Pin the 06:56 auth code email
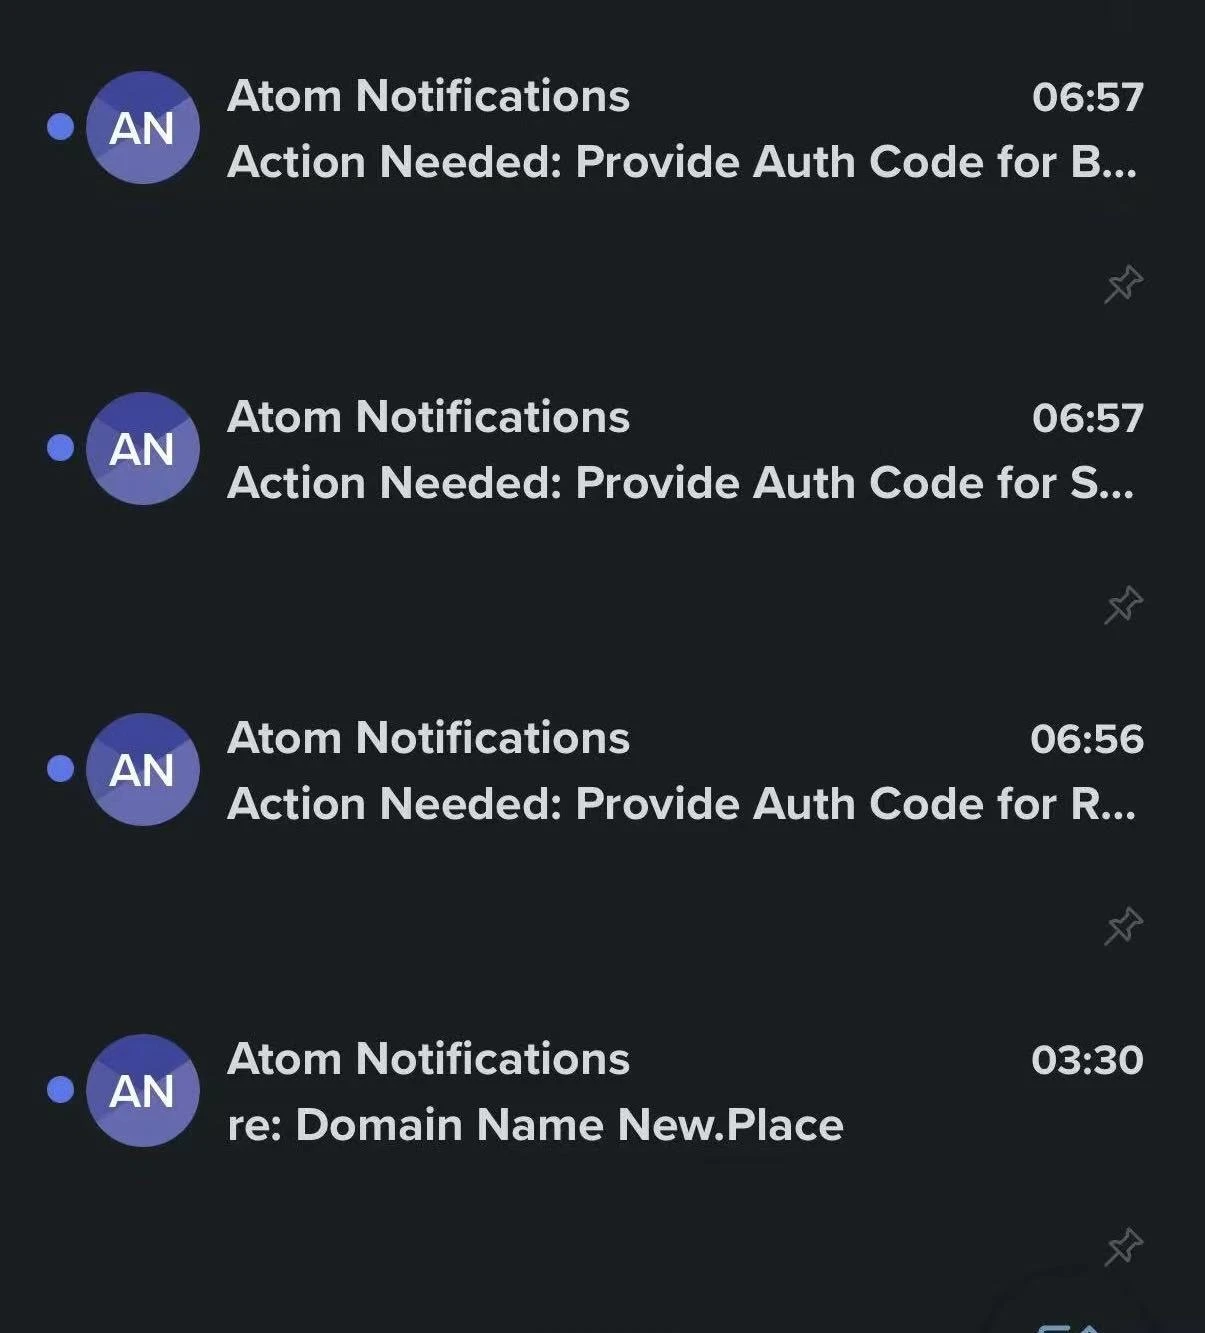Image resolution: width=1205 pixels, height=1333 pixels. pyautogui.click(x=1123, y=926)
